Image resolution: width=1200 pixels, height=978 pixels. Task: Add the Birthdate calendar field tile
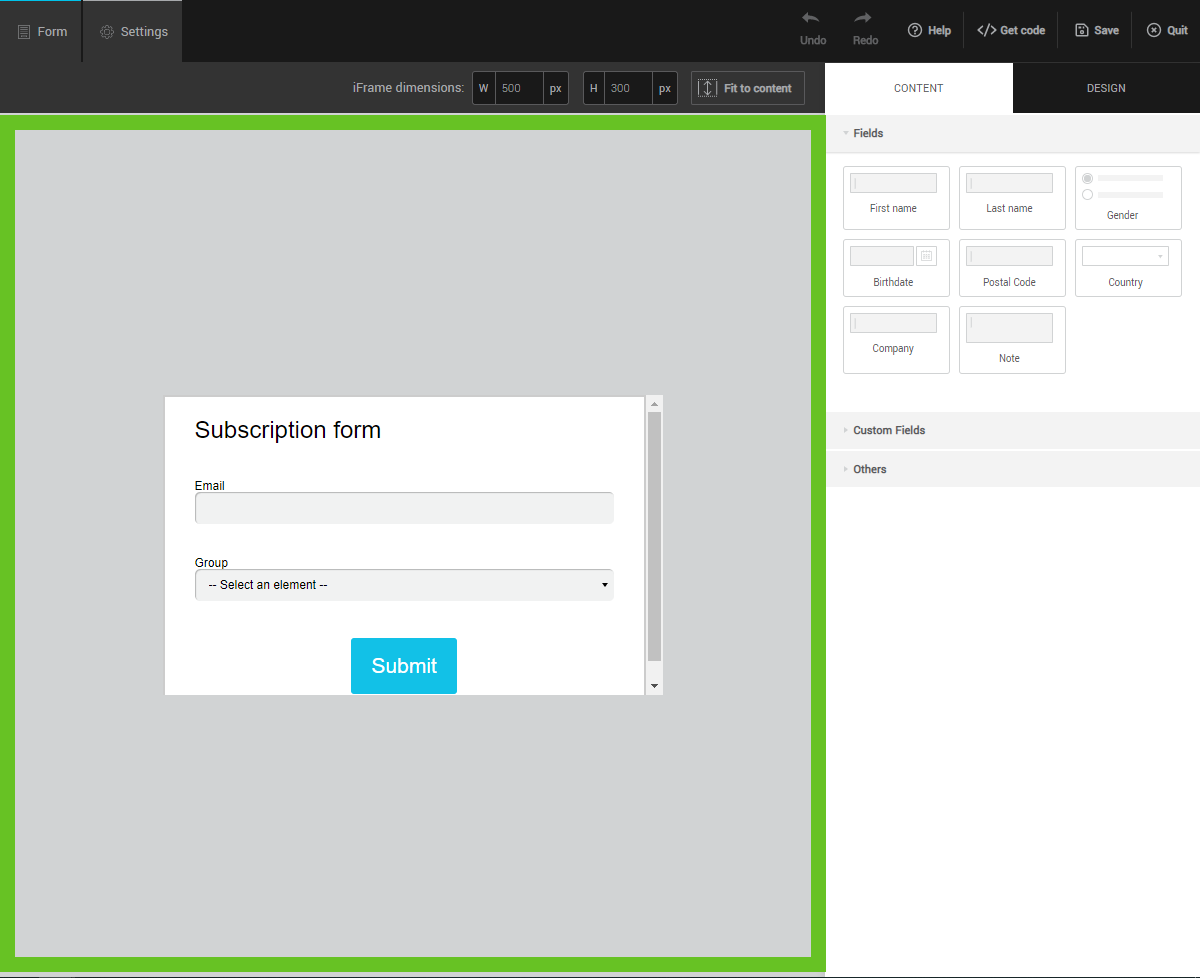point(895,267)
